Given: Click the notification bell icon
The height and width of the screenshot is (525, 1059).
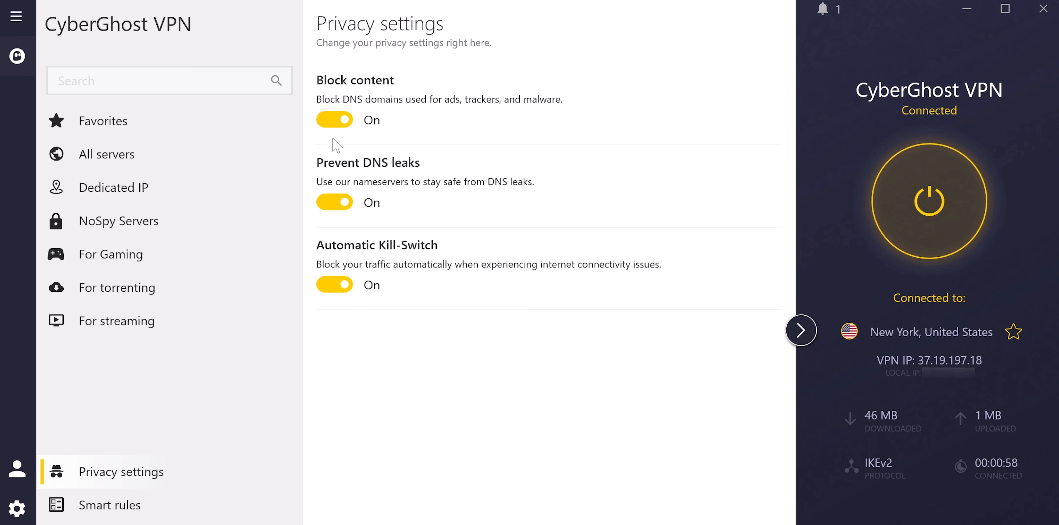Looking at the screenshot, I should click(823, 9).
